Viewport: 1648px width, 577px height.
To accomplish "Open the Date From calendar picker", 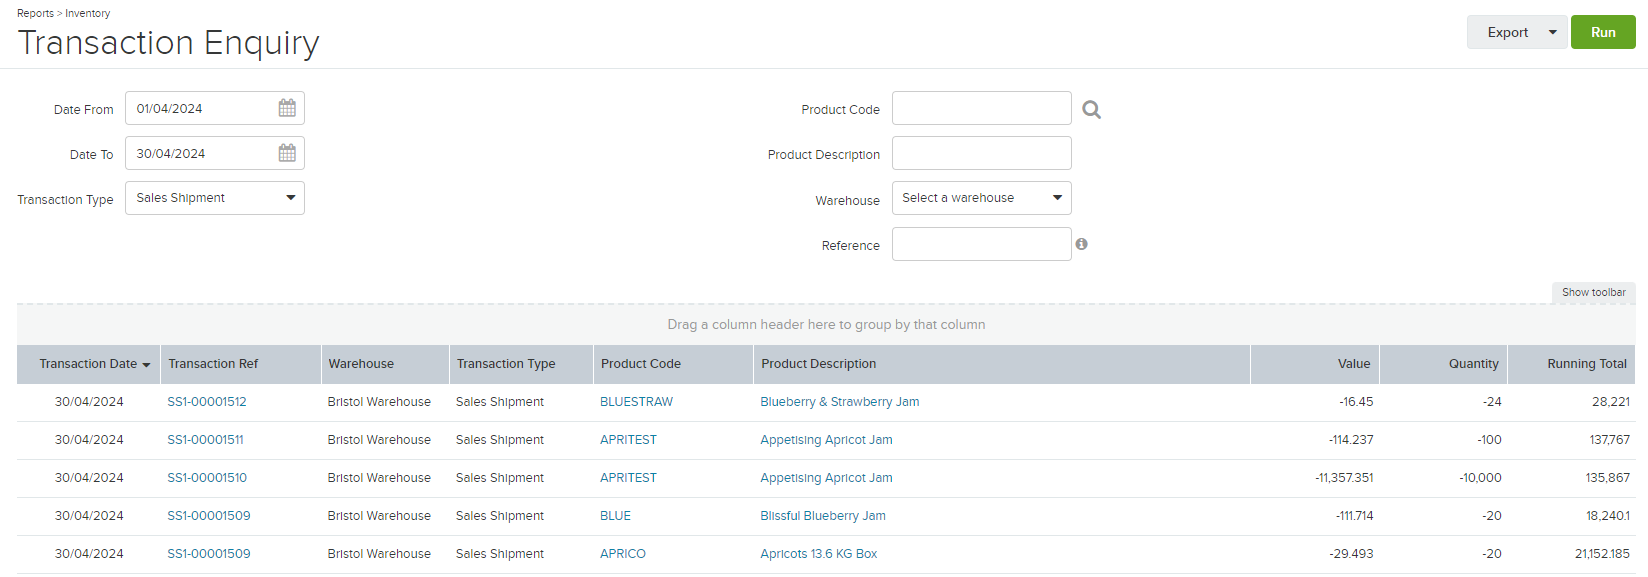I will (287, 108).
